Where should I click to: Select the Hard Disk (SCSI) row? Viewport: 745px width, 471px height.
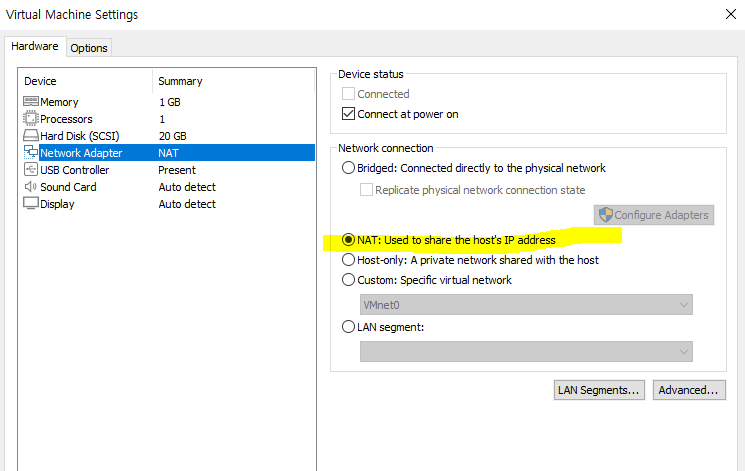(x=168, y=136)
